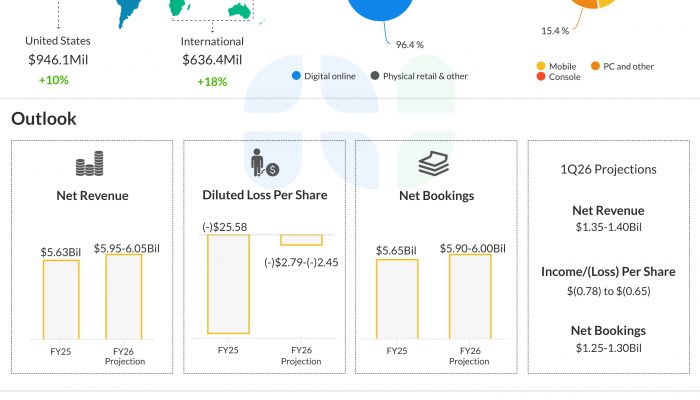Viewport: 700px width, 400px height.
Task: Click the yellow Mobile legend dot
Action: point(541,66)
